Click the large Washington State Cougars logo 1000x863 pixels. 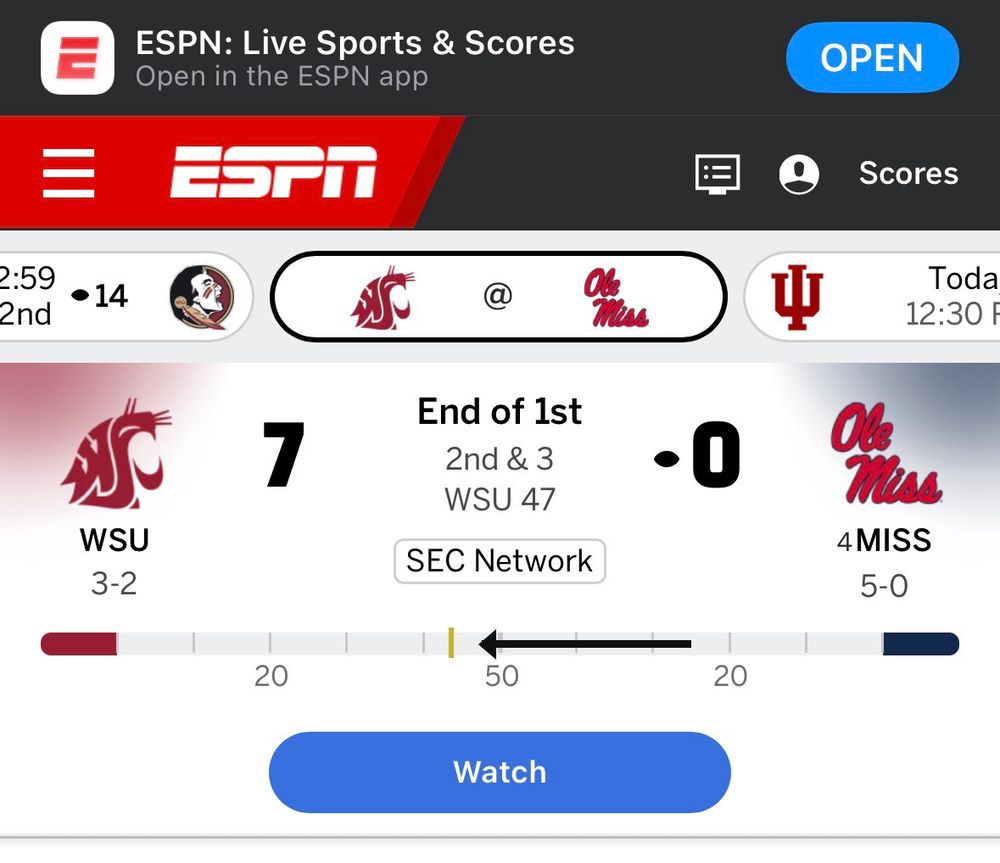click(x=116, y=453)
